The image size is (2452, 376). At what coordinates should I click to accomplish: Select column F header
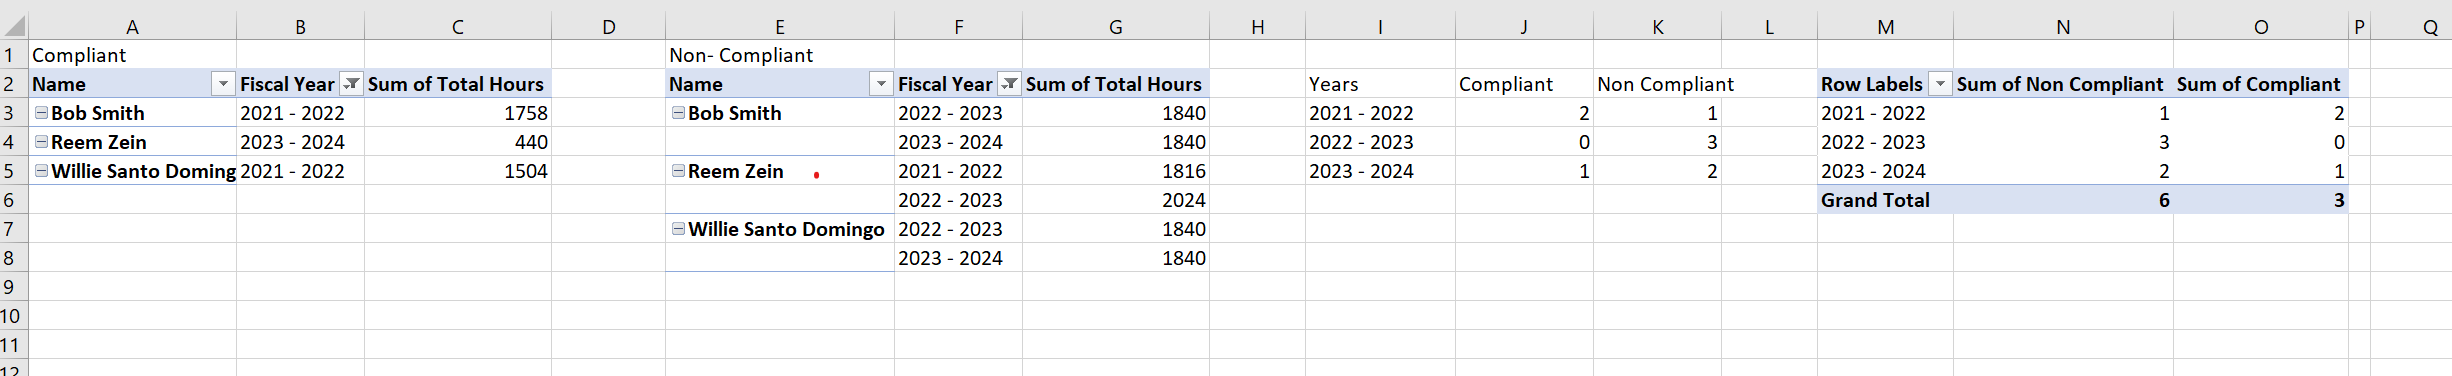point(959,27)
